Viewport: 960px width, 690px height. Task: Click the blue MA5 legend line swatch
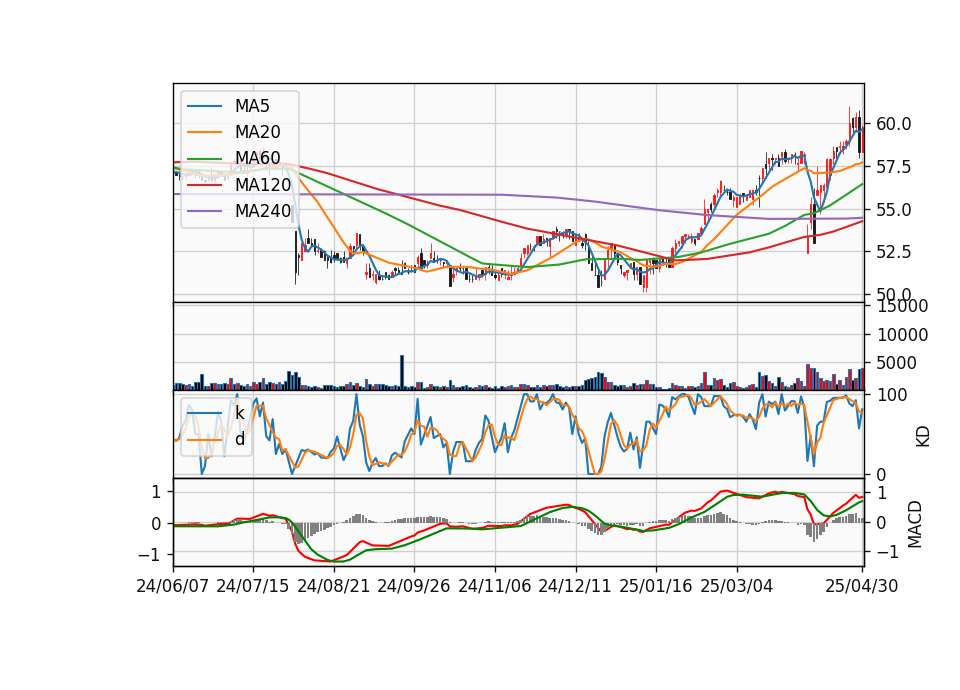pos(204,107)
